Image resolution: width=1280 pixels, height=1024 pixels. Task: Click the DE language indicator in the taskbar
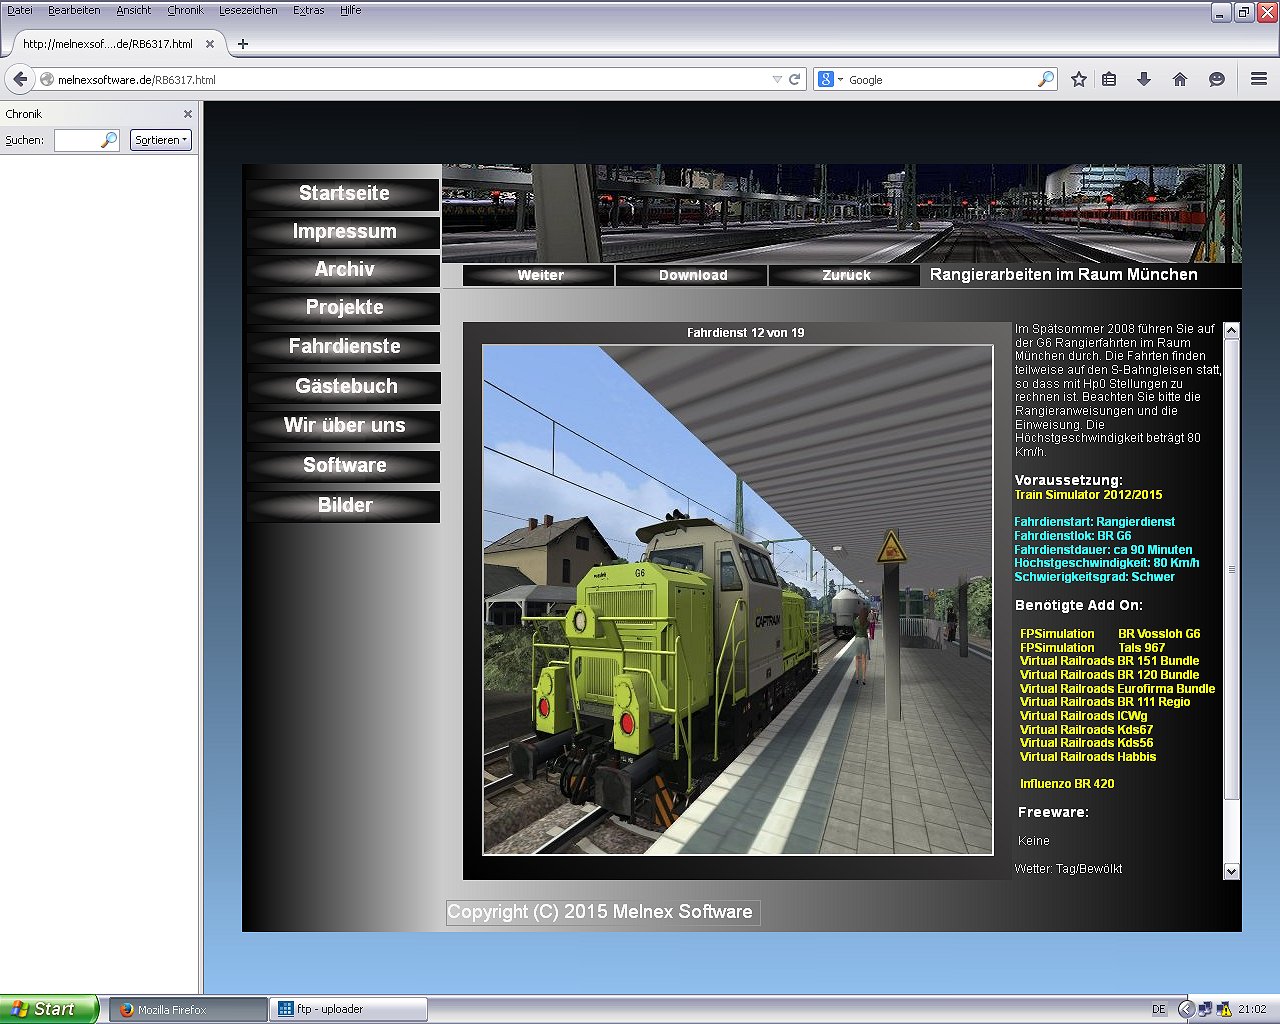(x=1159, y=1010)
